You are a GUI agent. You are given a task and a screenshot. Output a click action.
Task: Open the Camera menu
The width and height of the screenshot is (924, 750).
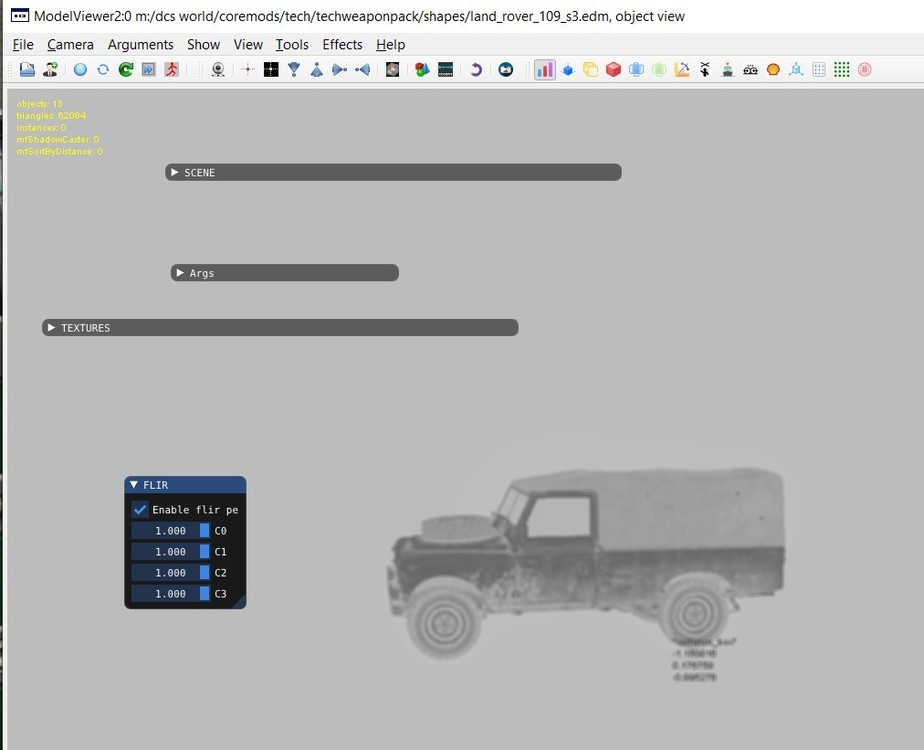[x=70, y=44]
